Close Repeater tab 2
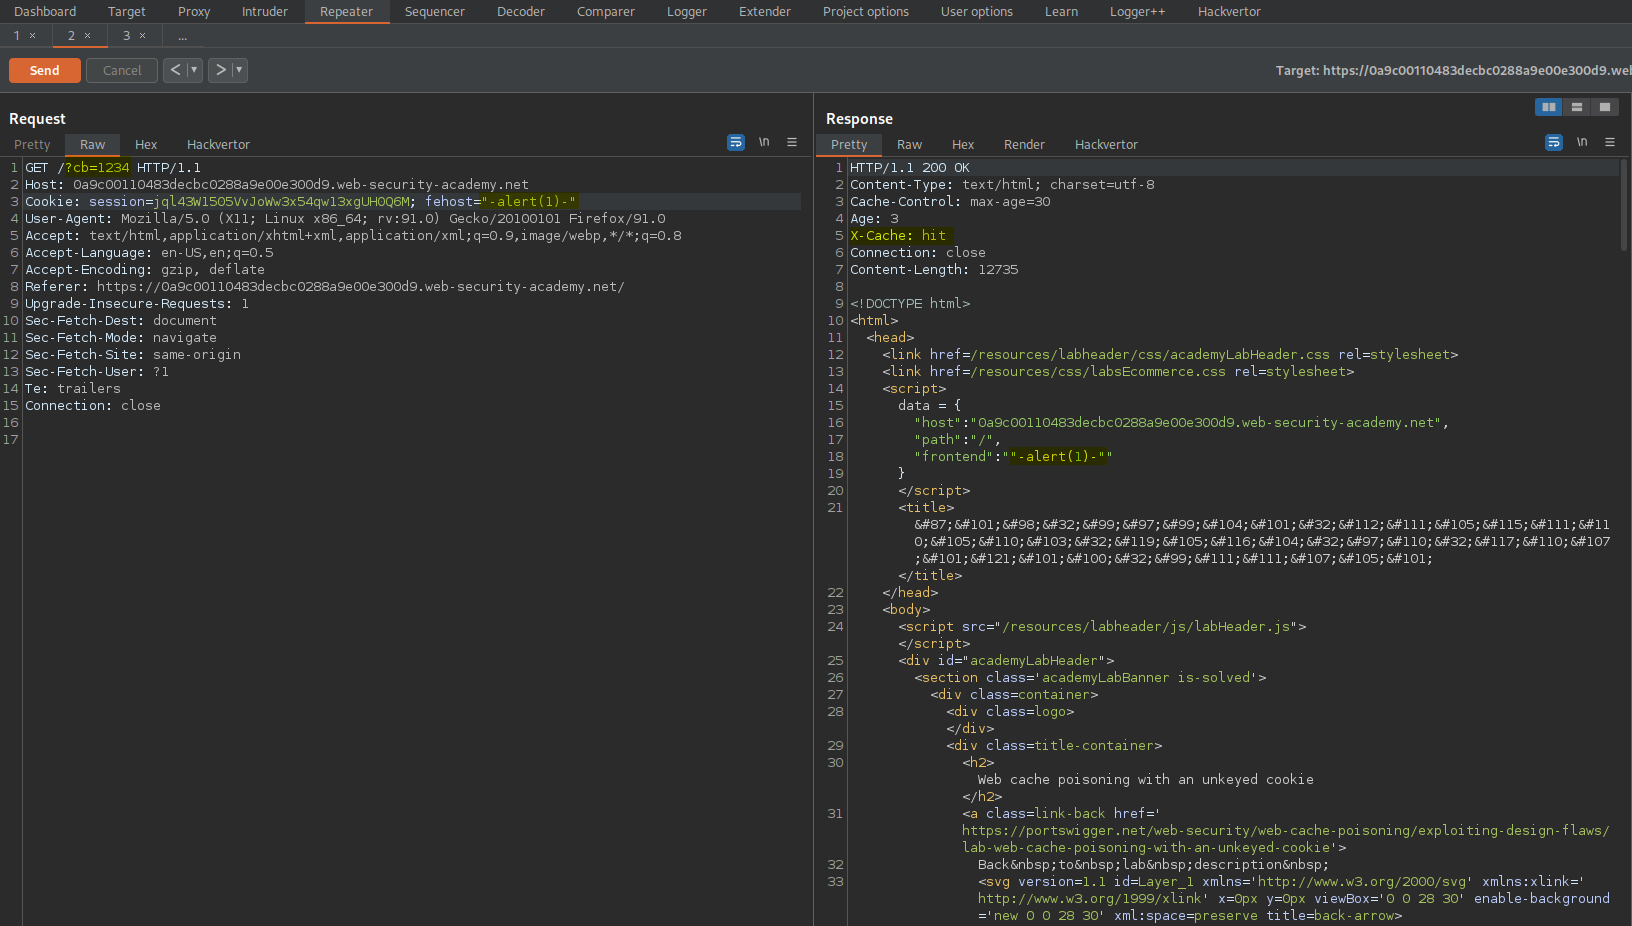 88,36
